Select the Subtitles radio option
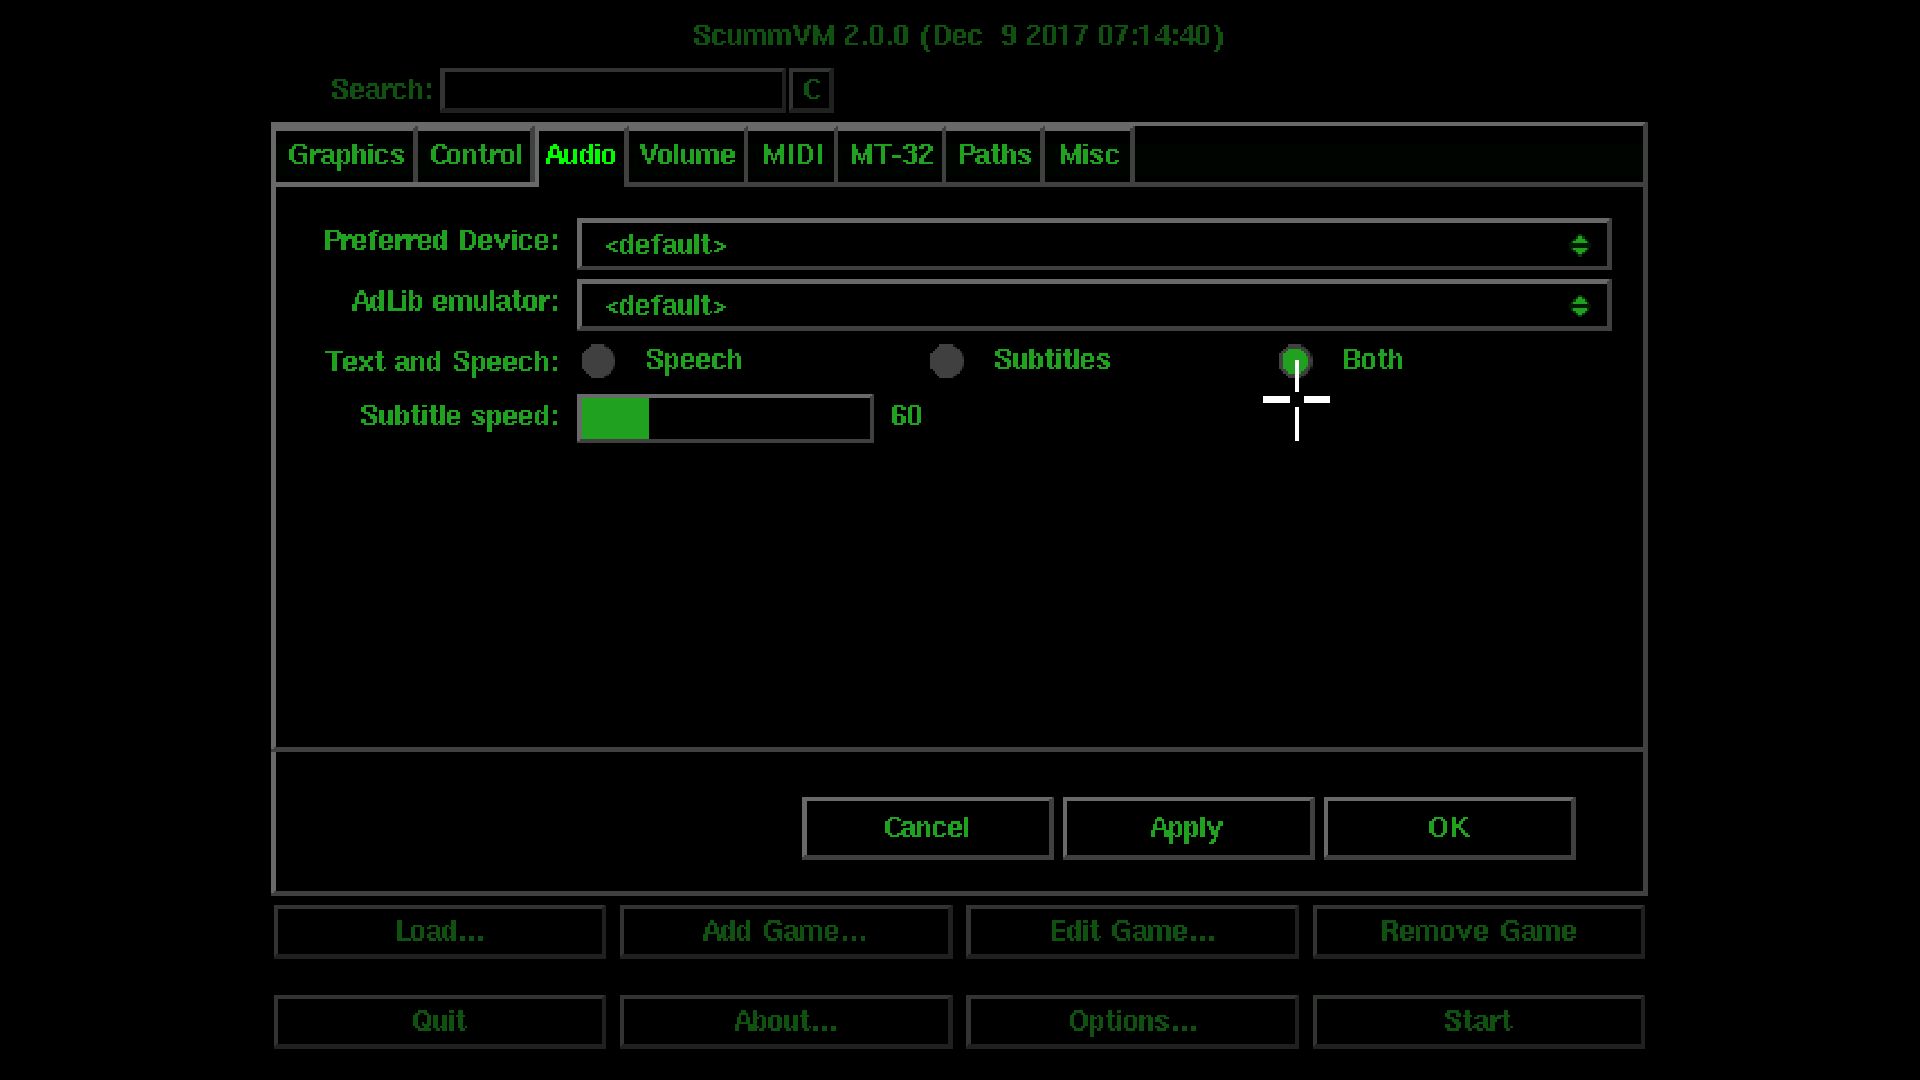 [x=946, y=361]
